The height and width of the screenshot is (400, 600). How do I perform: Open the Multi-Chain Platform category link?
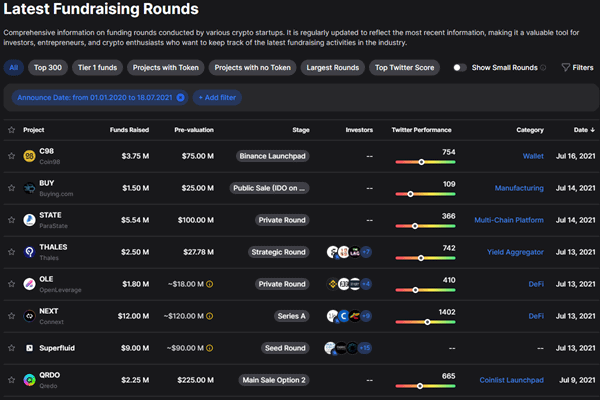pyautogui.click(x=509, y=220)
